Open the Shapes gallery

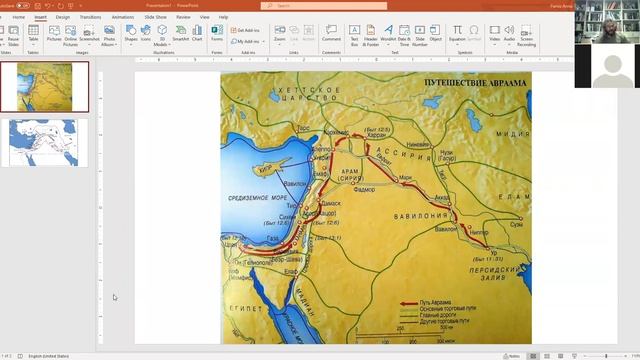[131, 35]
